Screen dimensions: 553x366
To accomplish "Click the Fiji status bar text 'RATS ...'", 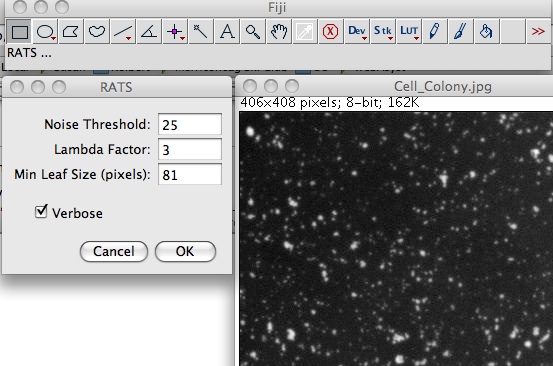I will pos(29,53).
